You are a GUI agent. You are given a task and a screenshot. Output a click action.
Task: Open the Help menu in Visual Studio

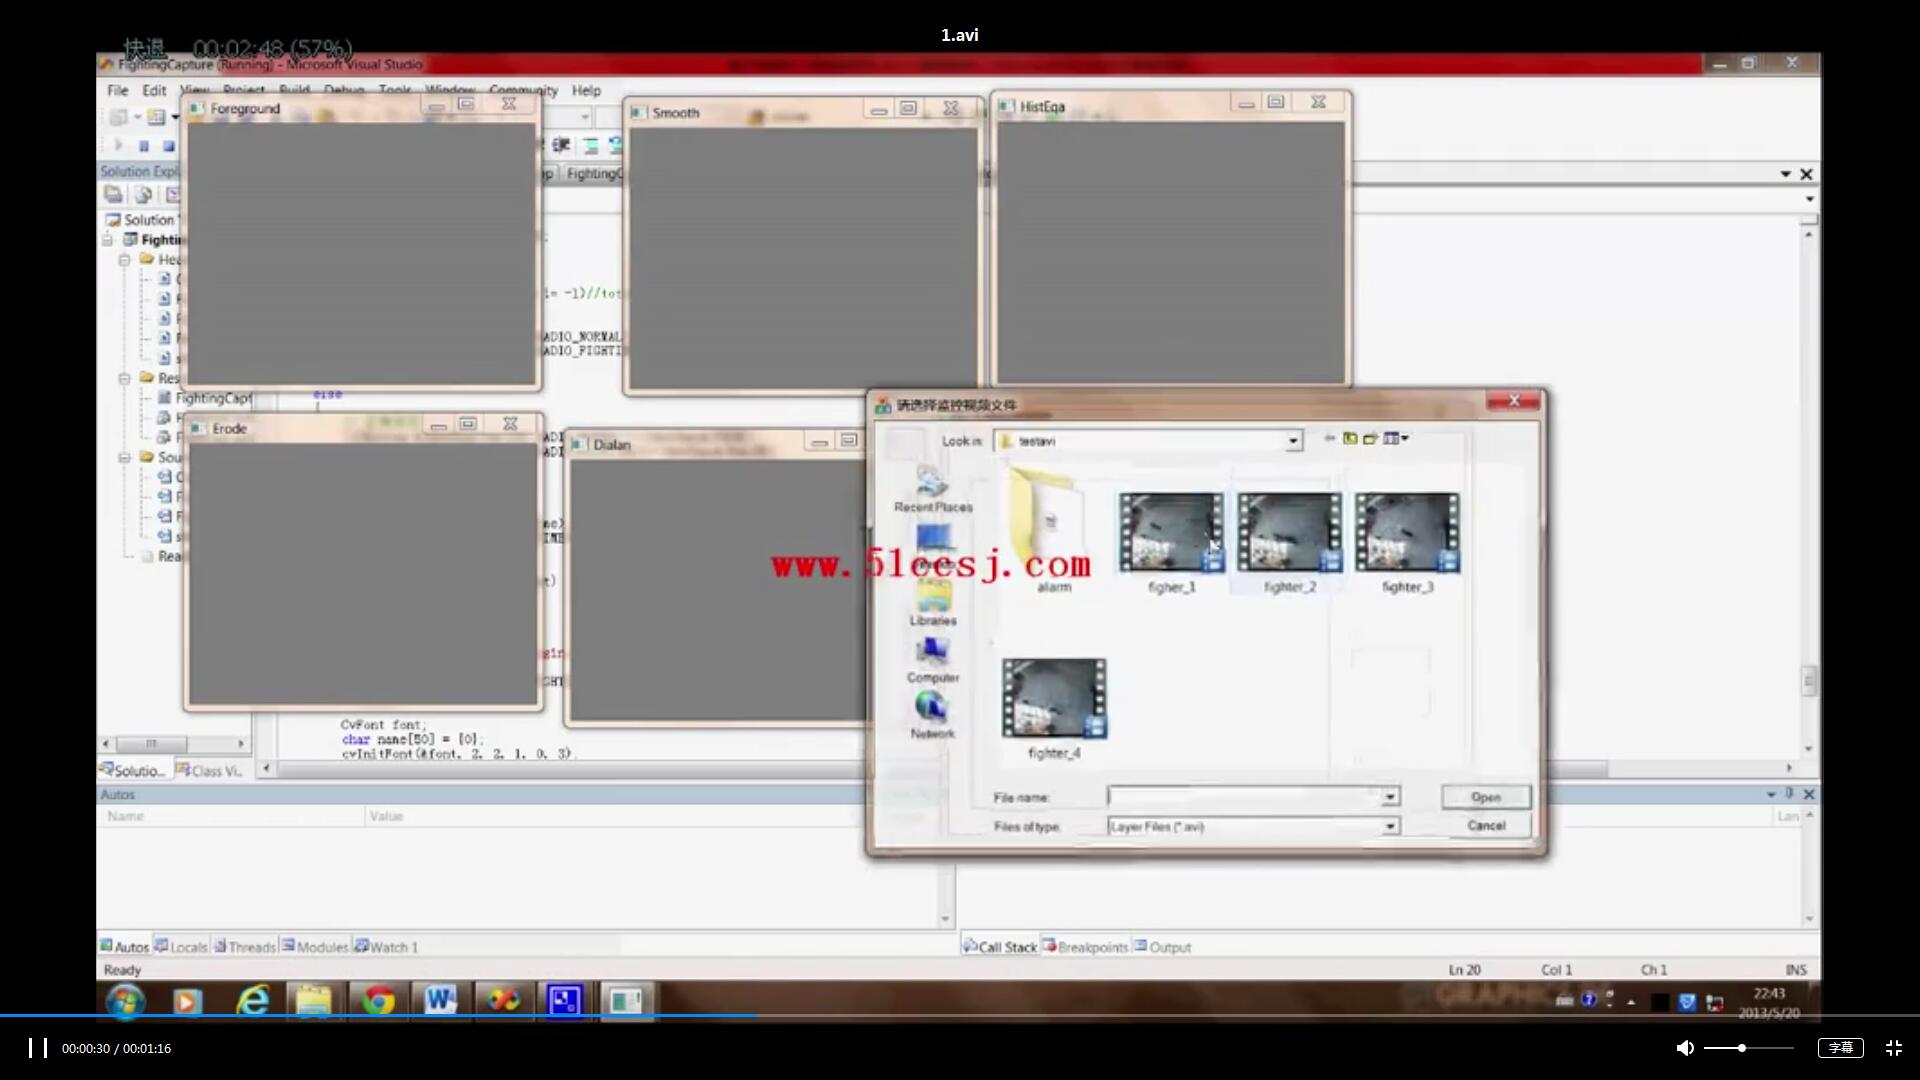pyautogui.click(x=586, y=90)
